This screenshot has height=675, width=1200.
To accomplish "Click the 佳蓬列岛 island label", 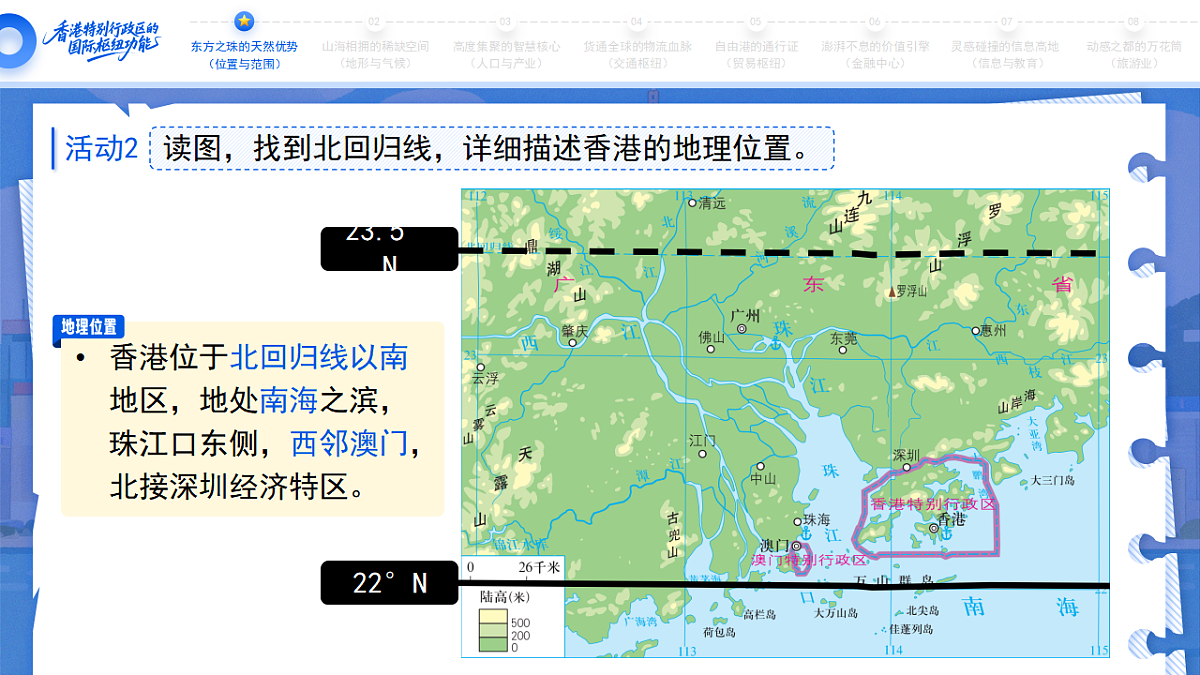I will pos(910,629).
